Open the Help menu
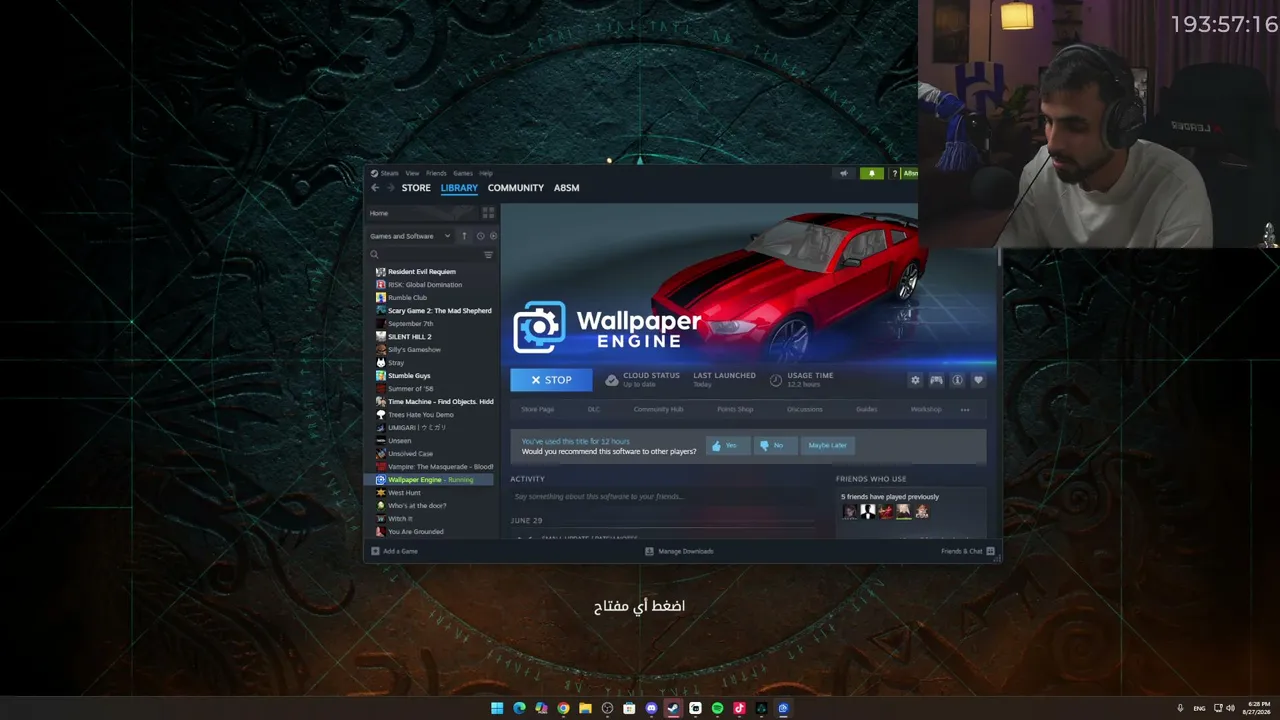 pyautogui.click(x=486, y=173)
